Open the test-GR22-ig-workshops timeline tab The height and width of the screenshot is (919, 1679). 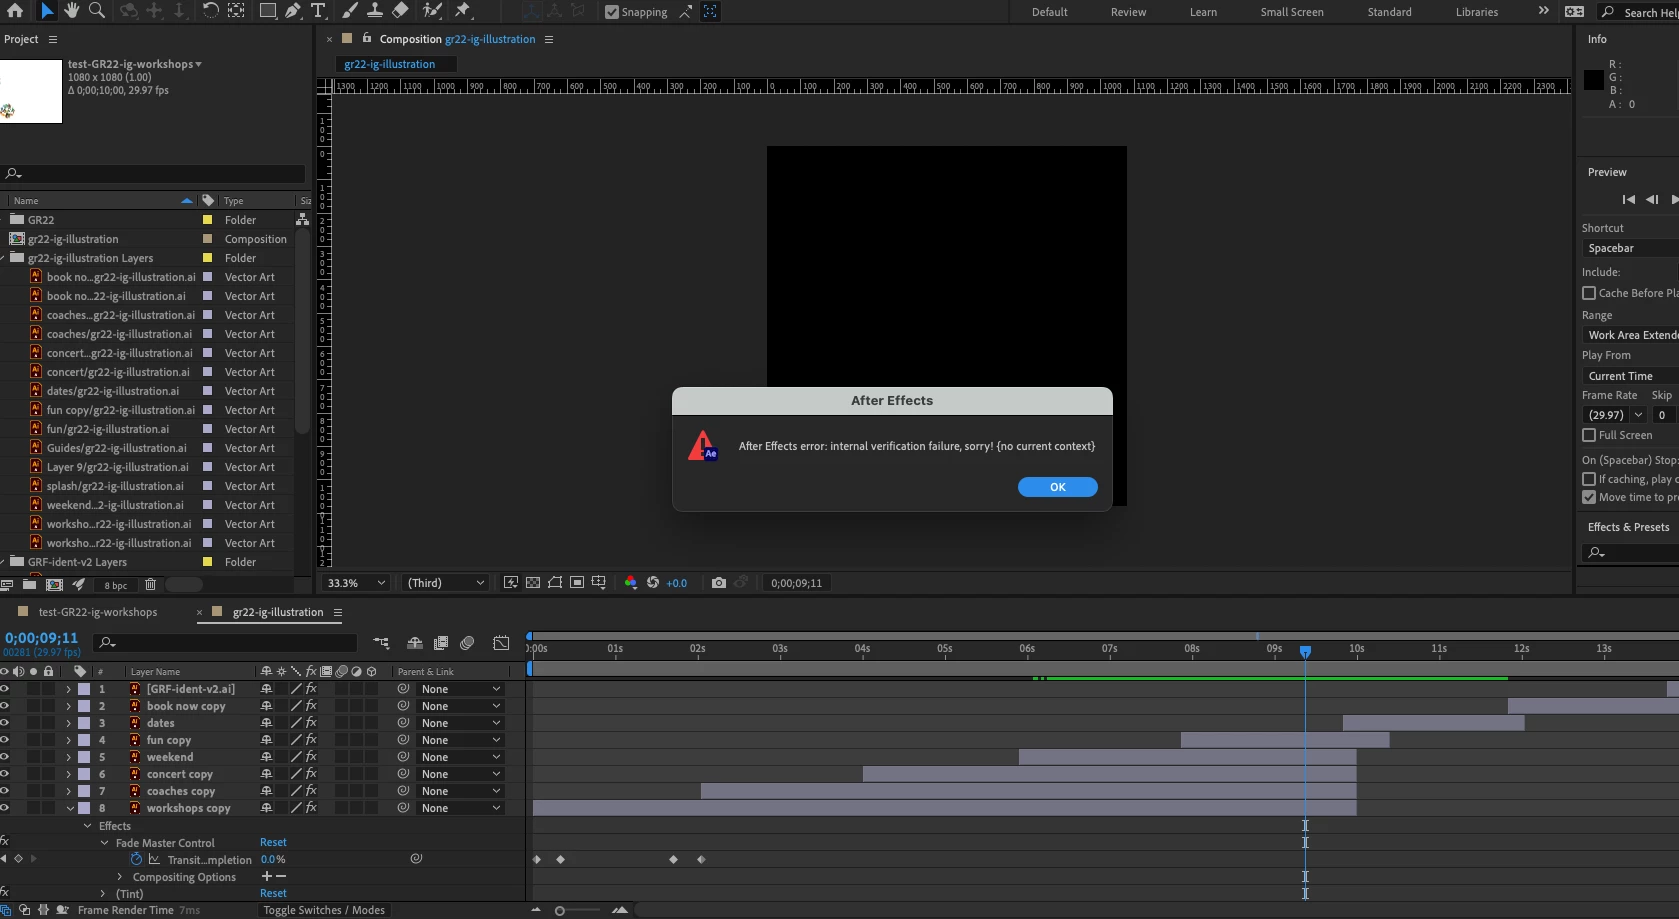[98, 612]
